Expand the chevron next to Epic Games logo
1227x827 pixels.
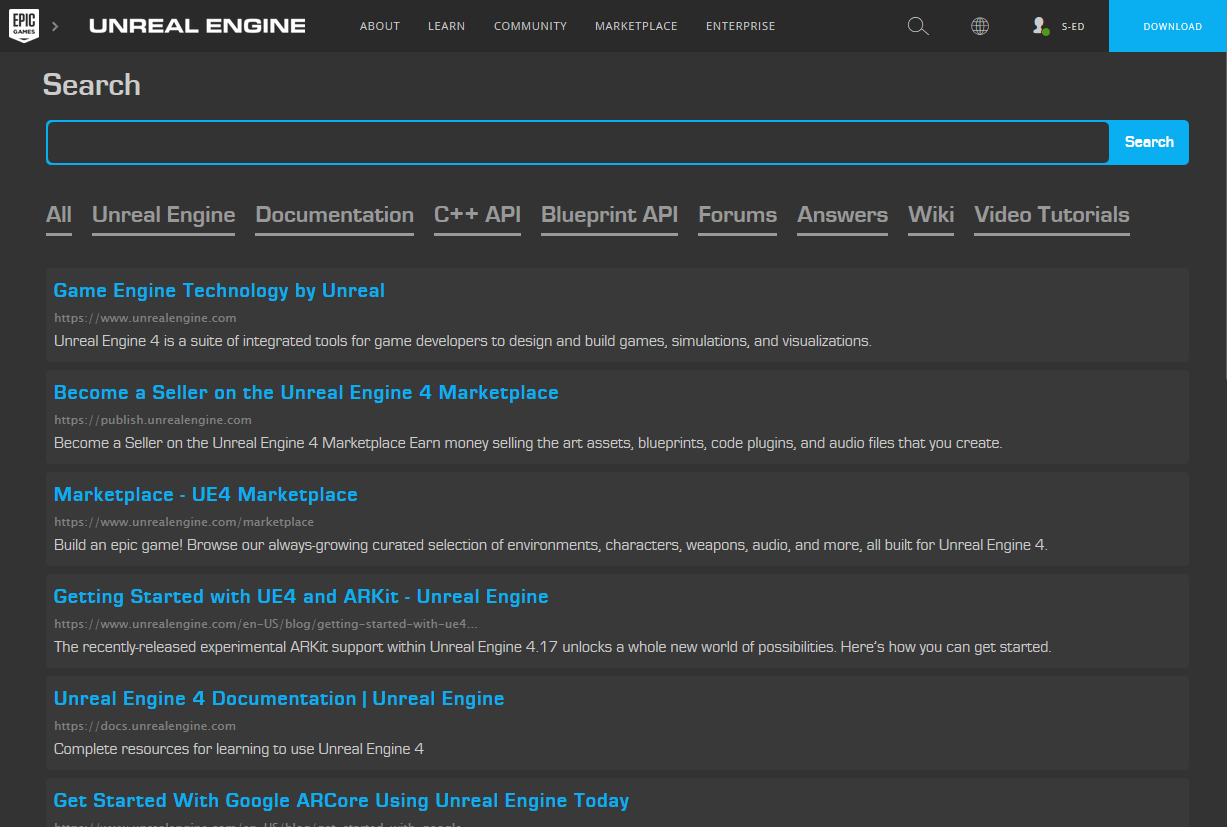[55, 26]
